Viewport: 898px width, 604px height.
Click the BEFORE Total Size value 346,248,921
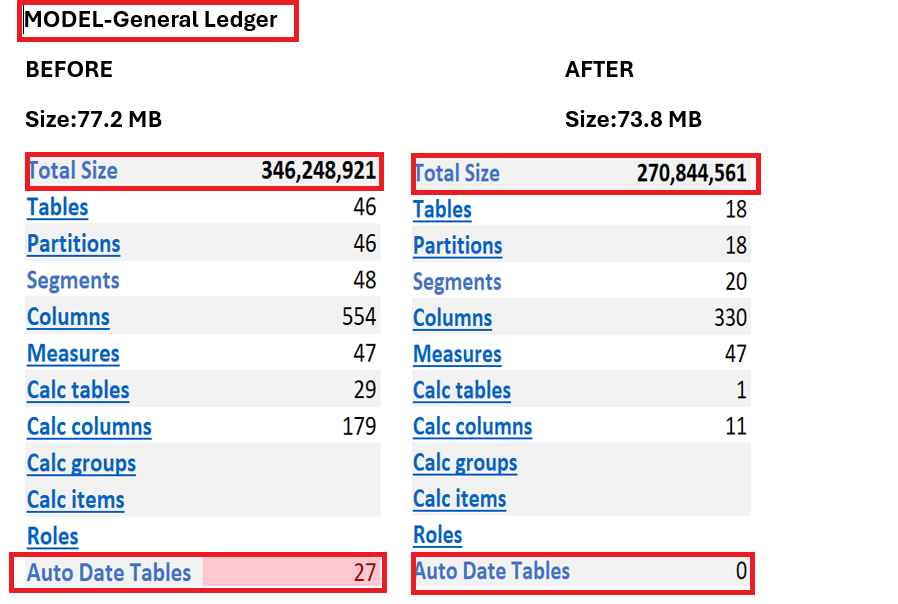pos(318,170)
